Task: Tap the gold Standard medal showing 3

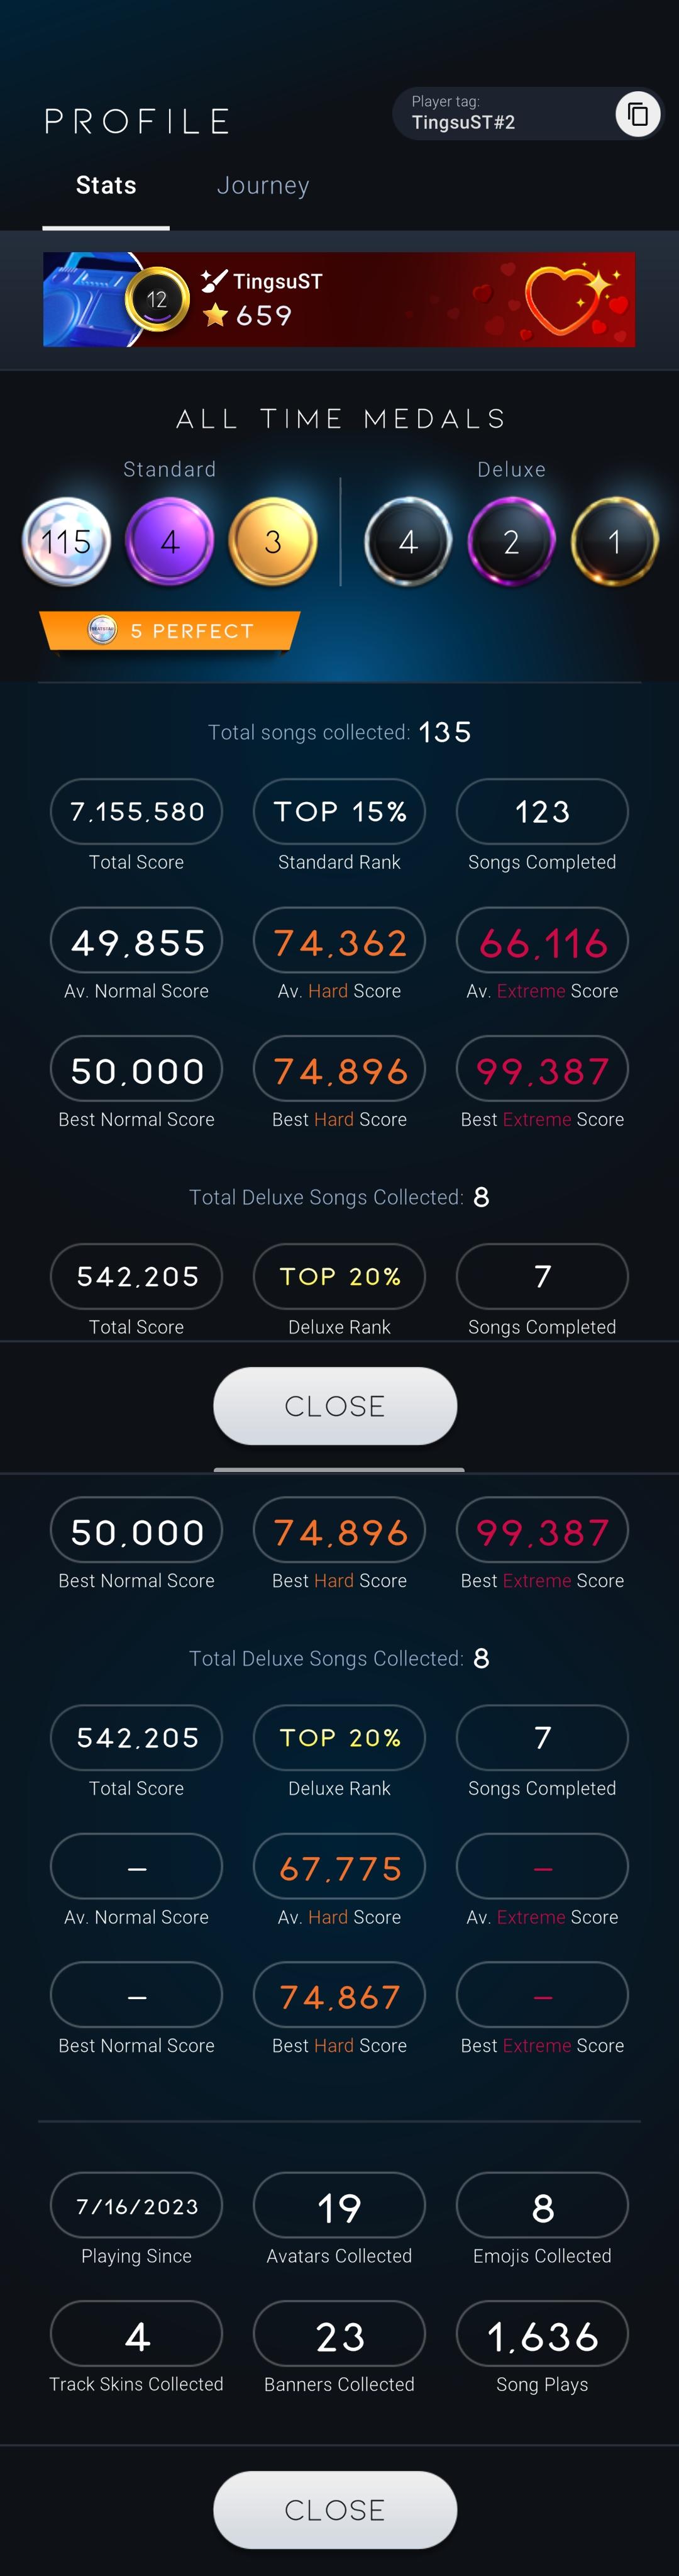Action: [x=272, y=541]
